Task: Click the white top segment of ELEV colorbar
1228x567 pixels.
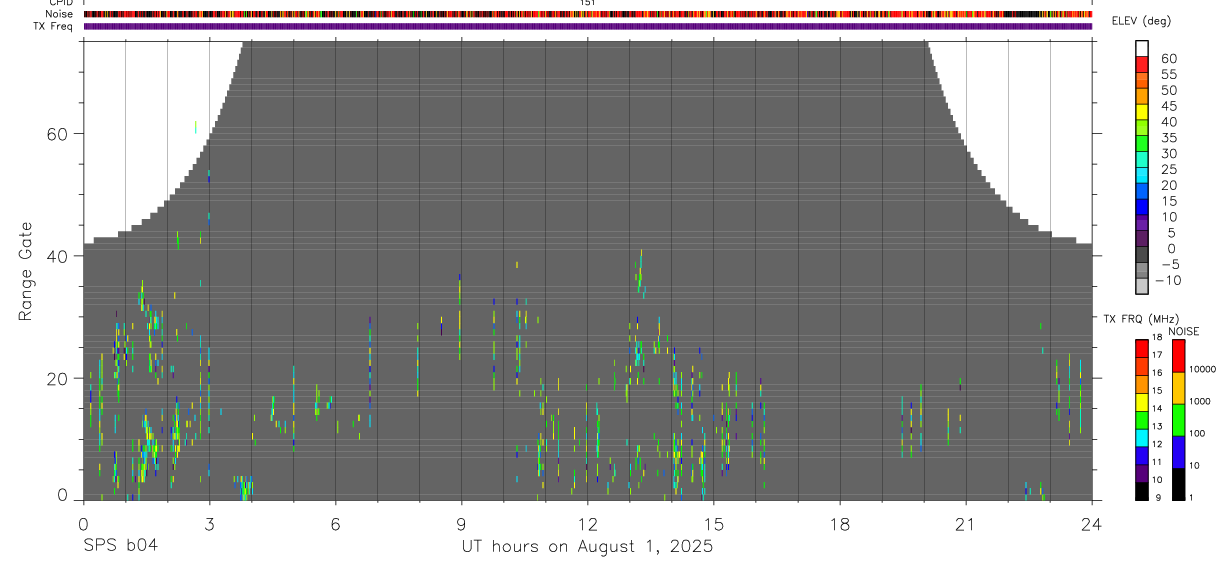Action: (1142, 48)
